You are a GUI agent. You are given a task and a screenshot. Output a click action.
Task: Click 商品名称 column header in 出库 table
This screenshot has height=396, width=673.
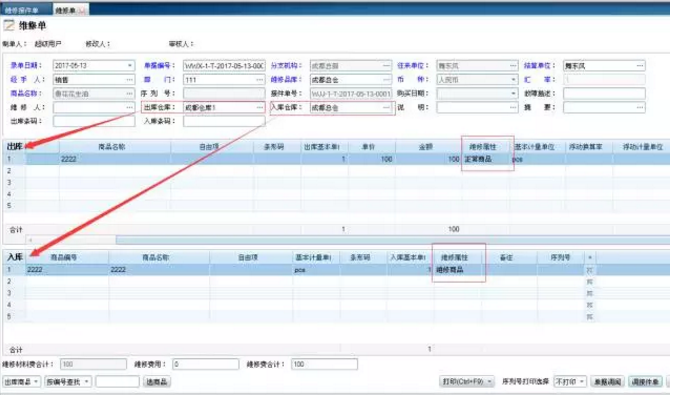[112, 147]
